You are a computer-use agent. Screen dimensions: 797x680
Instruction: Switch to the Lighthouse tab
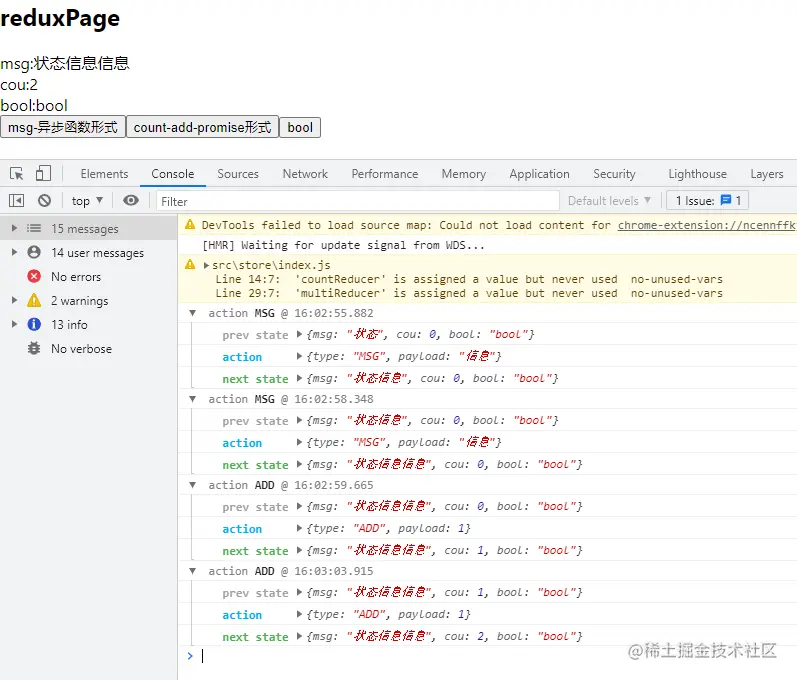(697, 174)
